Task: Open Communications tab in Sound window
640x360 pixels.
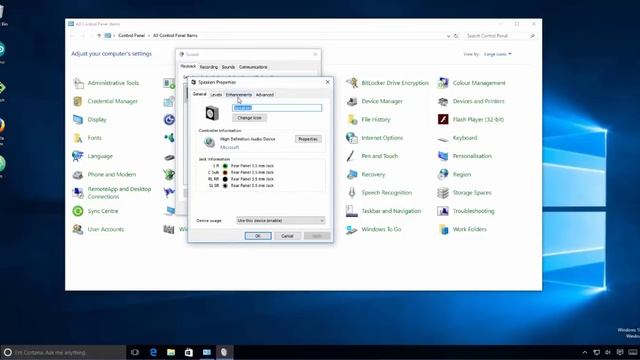Action: pos(253,67)
